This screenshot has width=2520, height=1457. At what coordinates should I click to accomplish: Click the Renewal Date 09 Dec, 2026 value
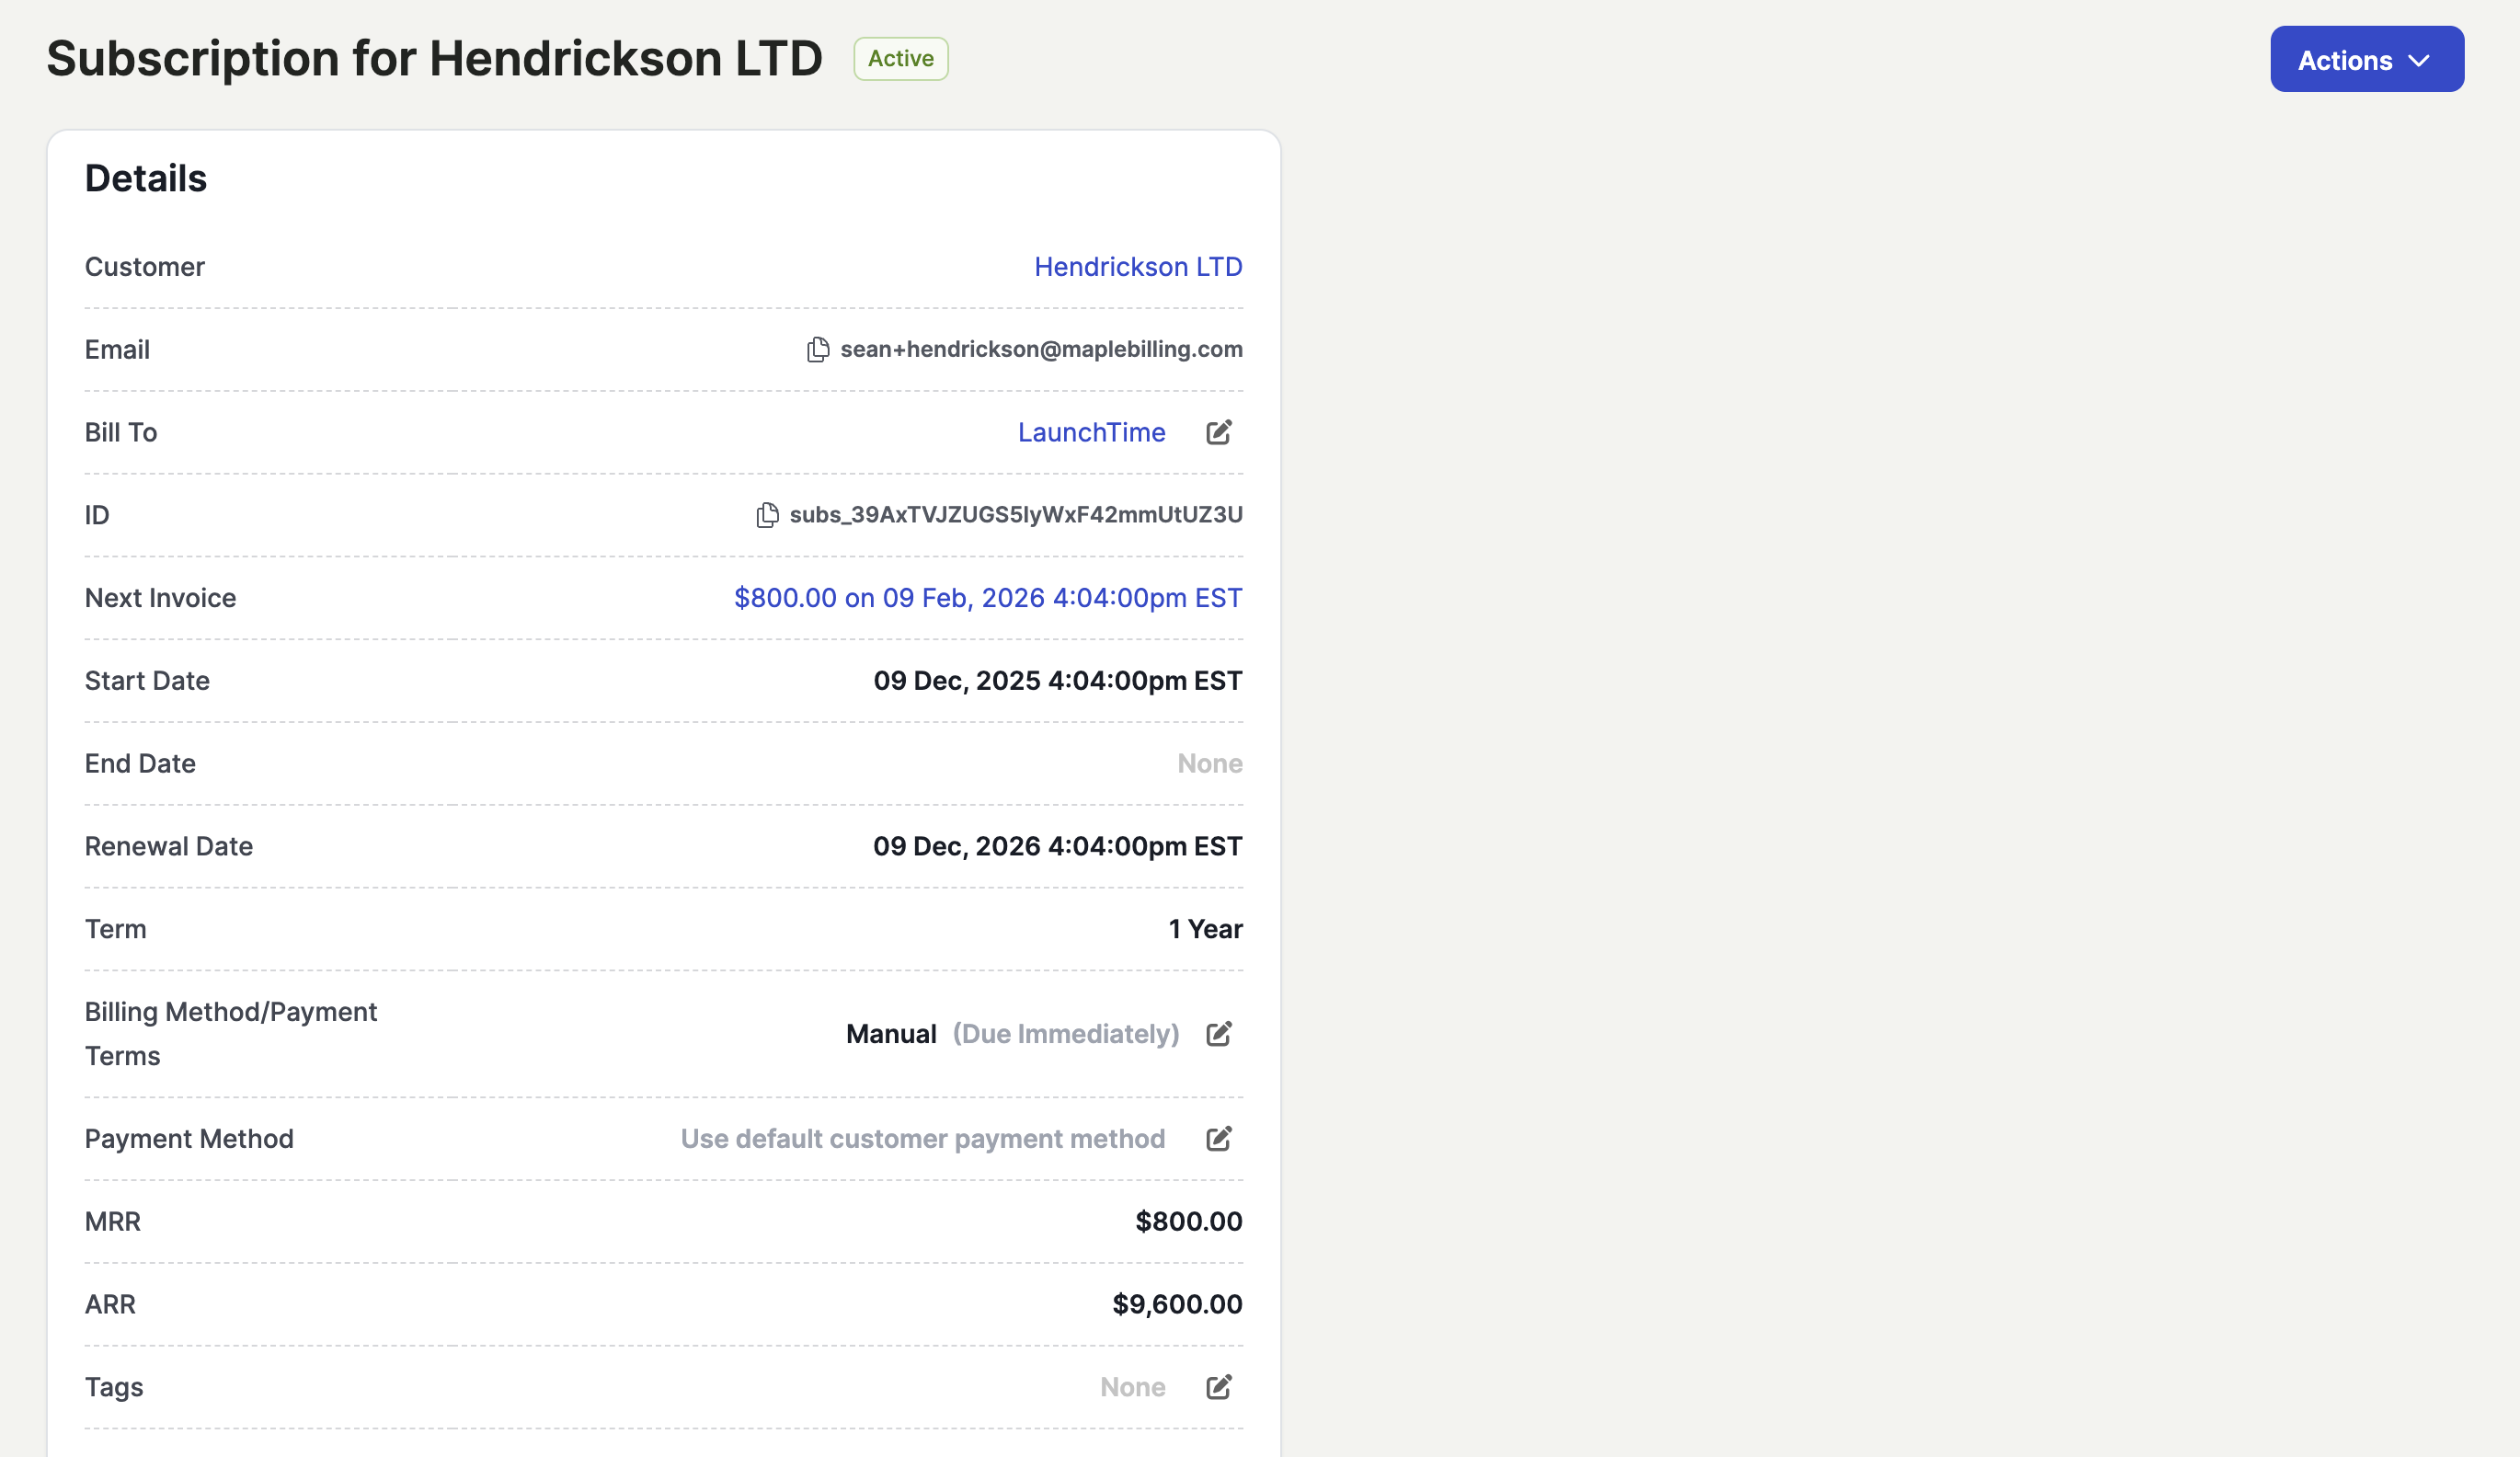[x=1056, y=846]
